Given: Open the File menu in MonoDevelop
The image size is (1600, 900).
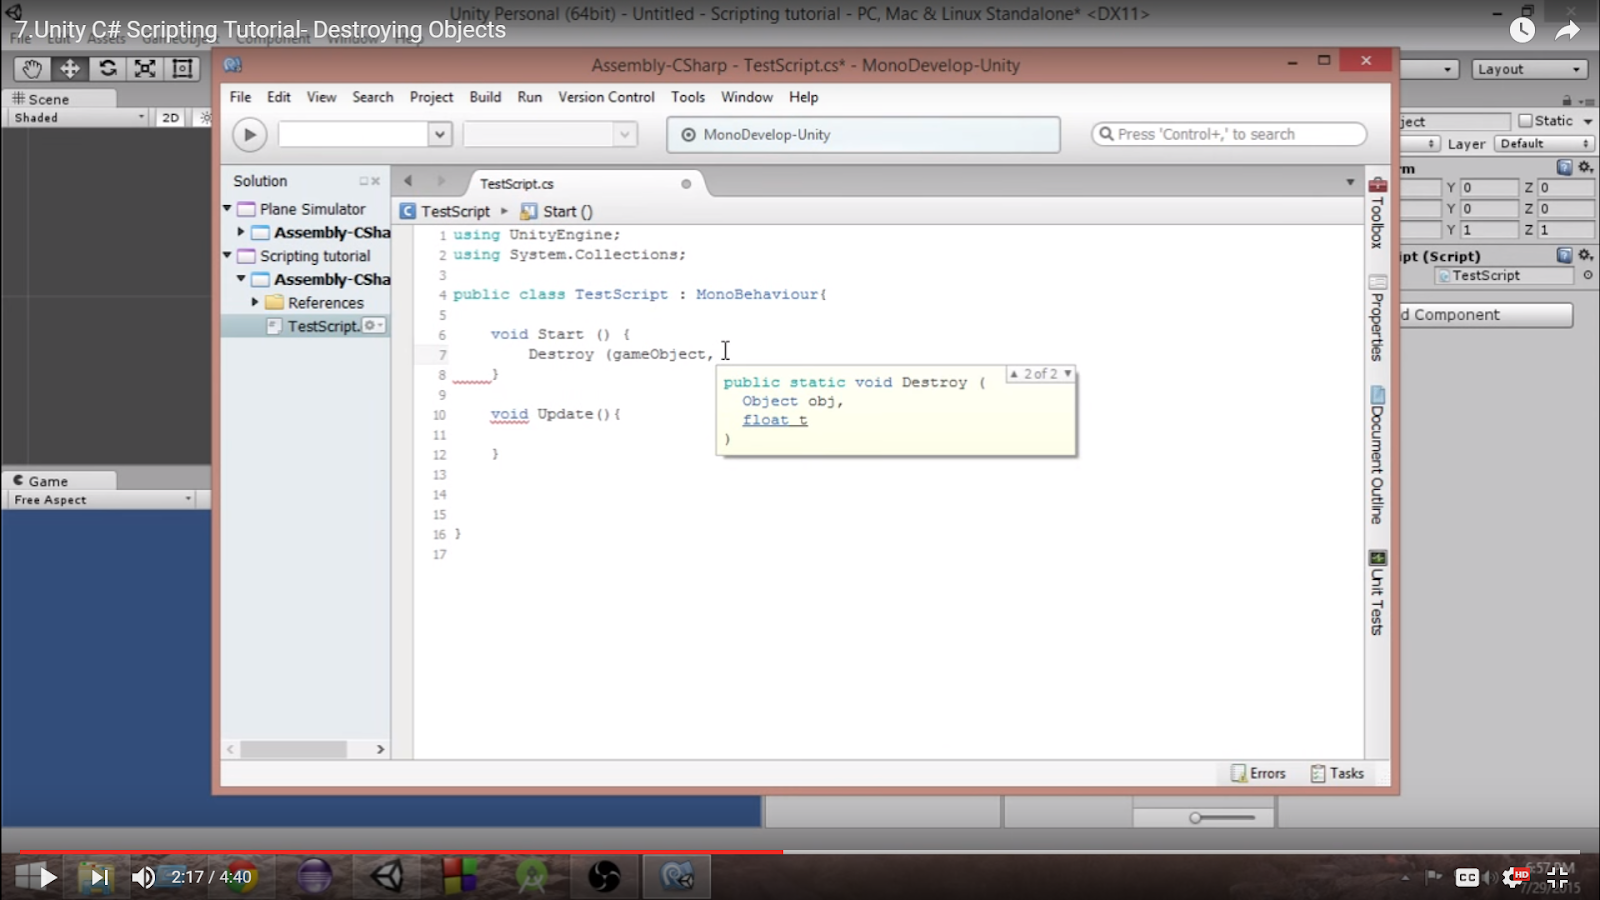Looking at the screenshot, I should [x=240, y=97].
